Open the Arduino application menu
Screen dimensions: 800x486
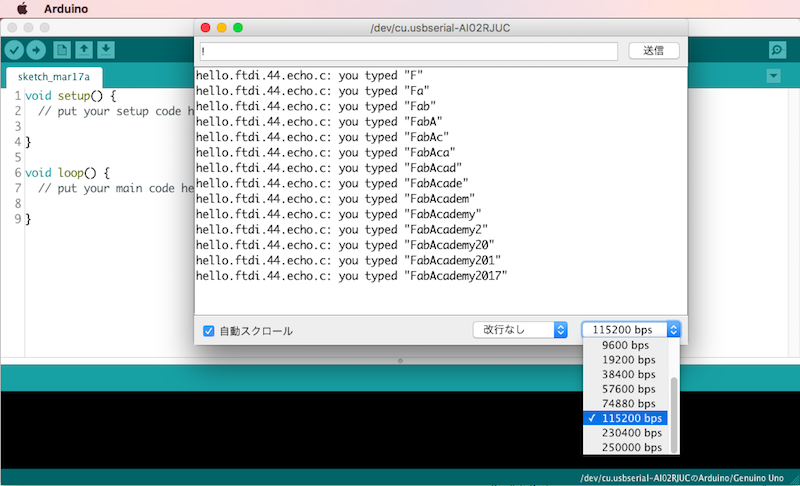(66, 9)
